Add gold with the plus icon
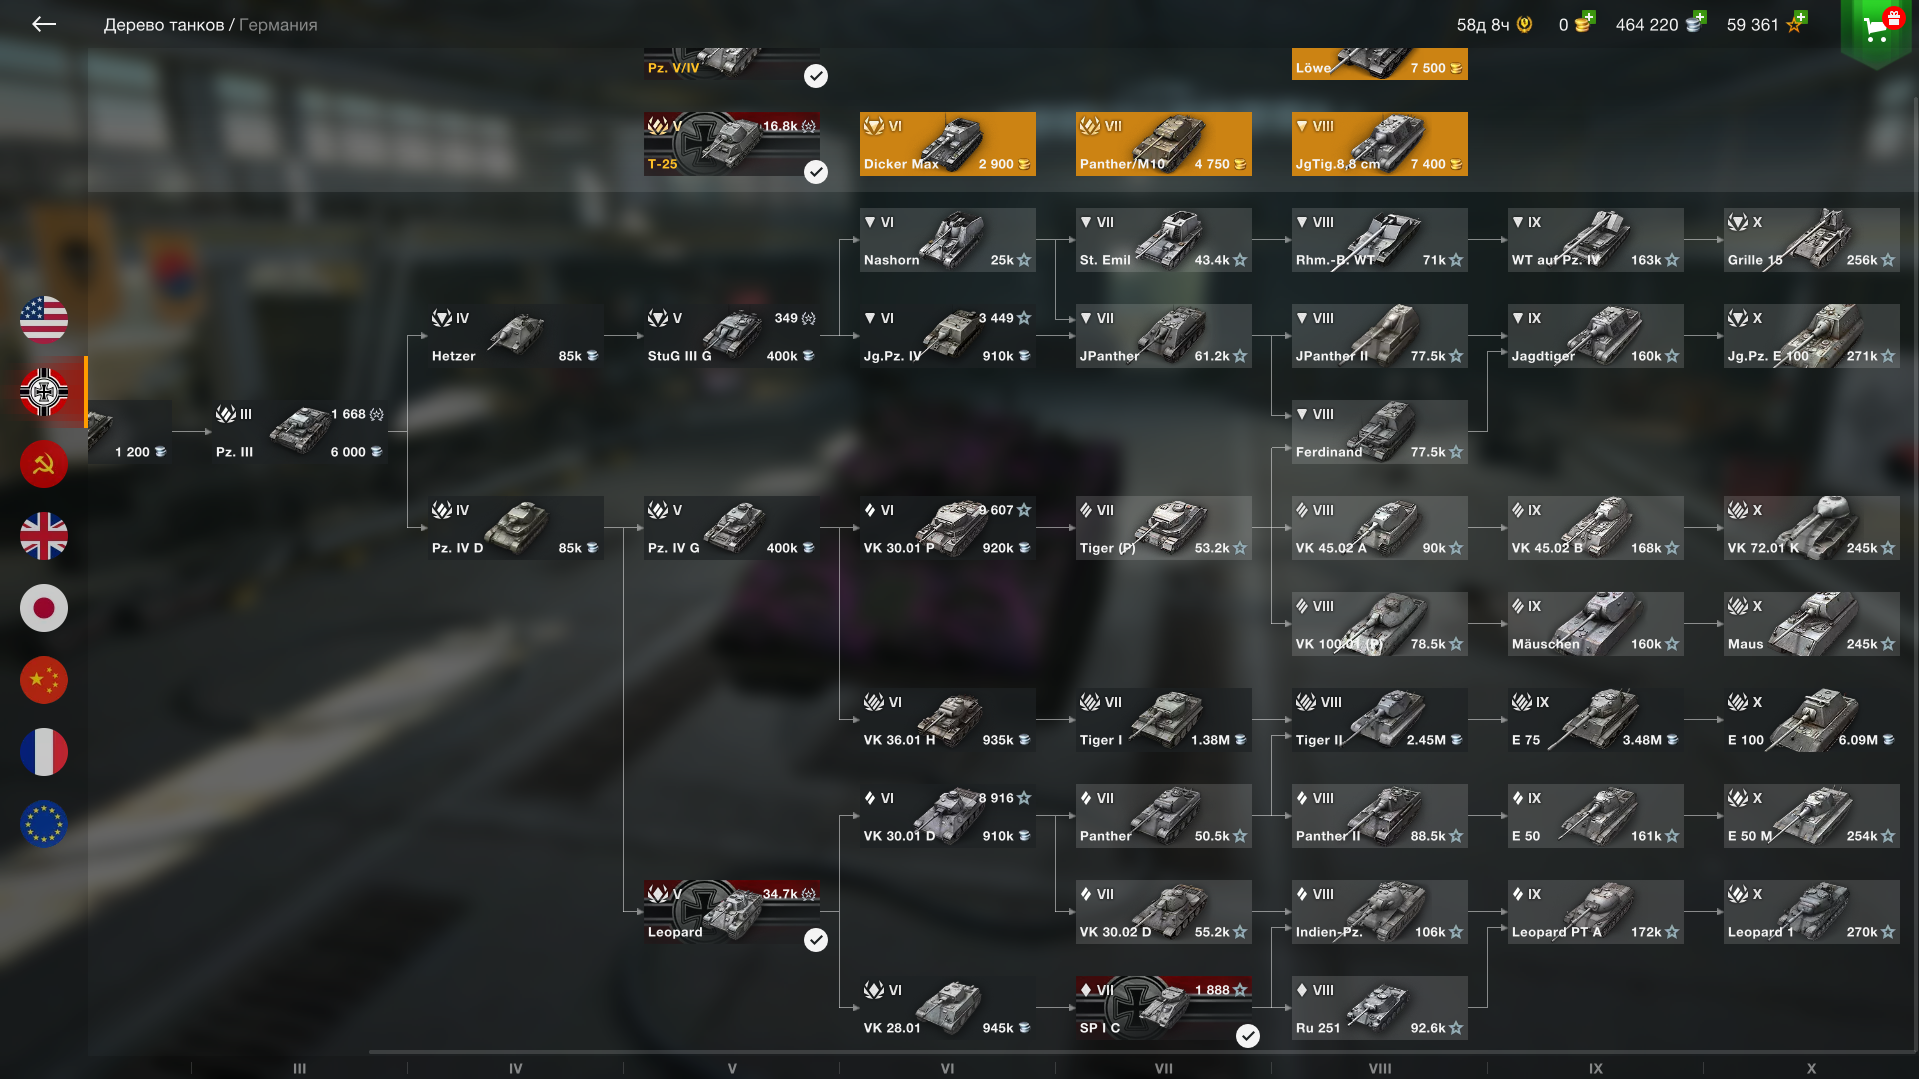The width and height of the screenshot is (1919, 1079). coord(1589,17)
